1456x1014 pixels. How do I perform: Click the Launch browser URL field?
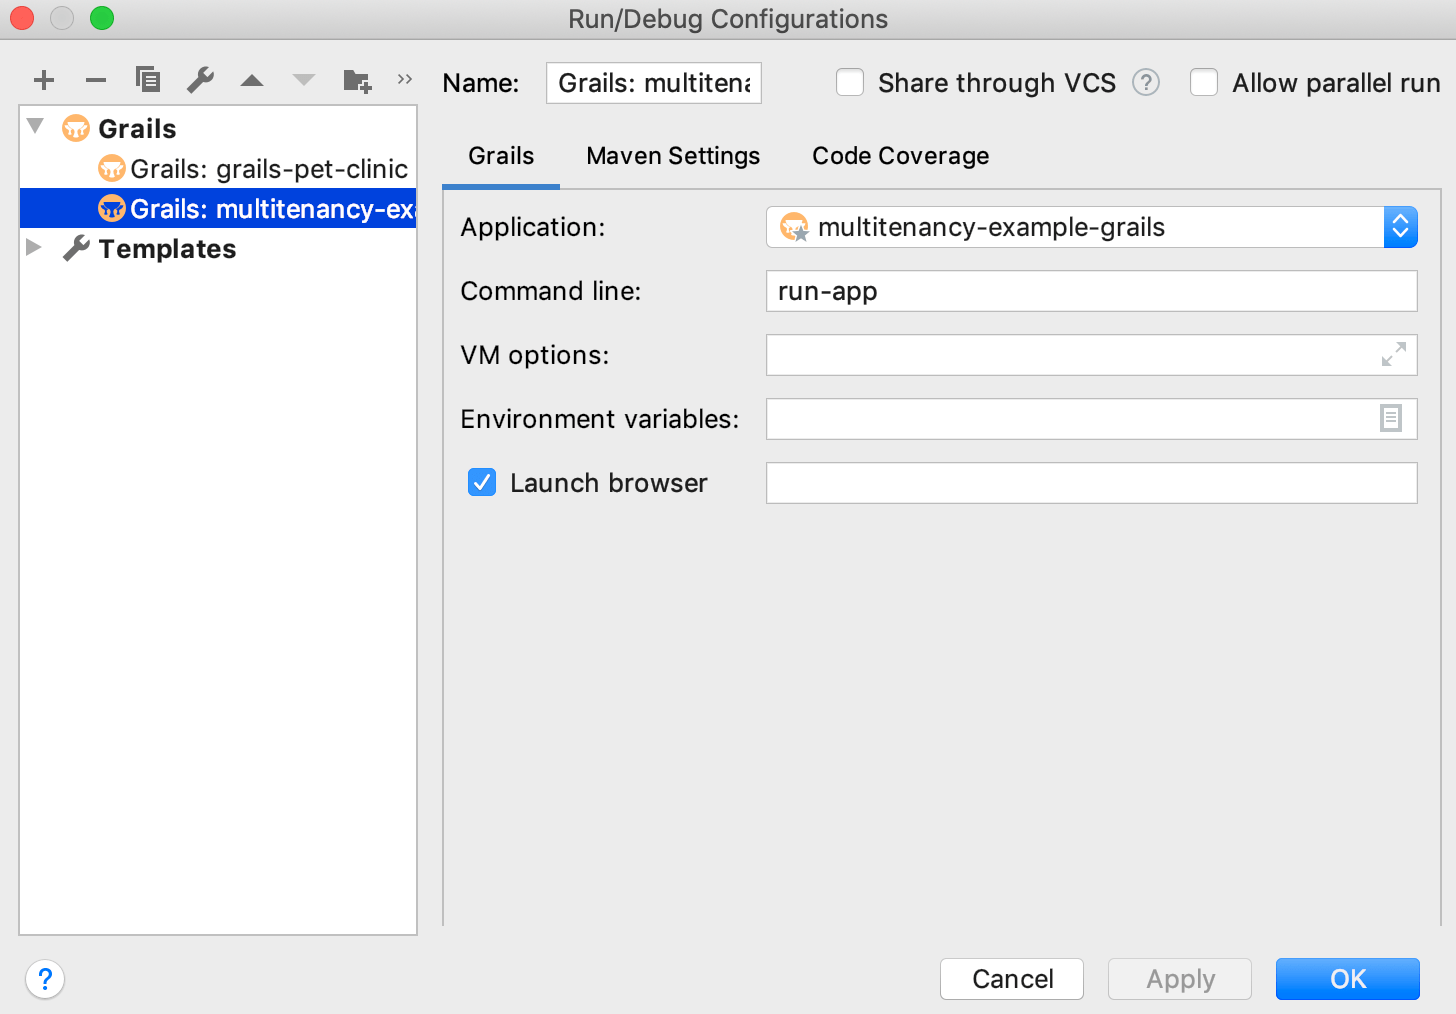[1092, 483]
